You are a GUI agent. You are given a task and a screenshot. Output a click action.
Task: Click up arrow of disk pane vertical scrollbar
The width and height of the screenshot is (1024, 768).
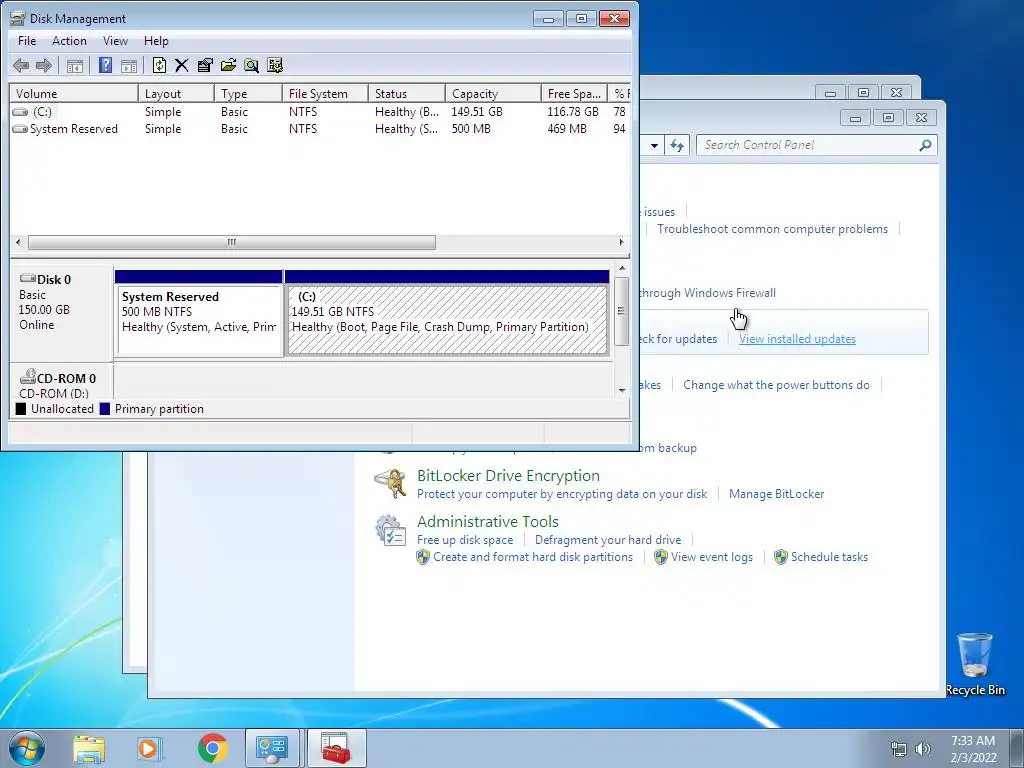click(x=622, y=268)
